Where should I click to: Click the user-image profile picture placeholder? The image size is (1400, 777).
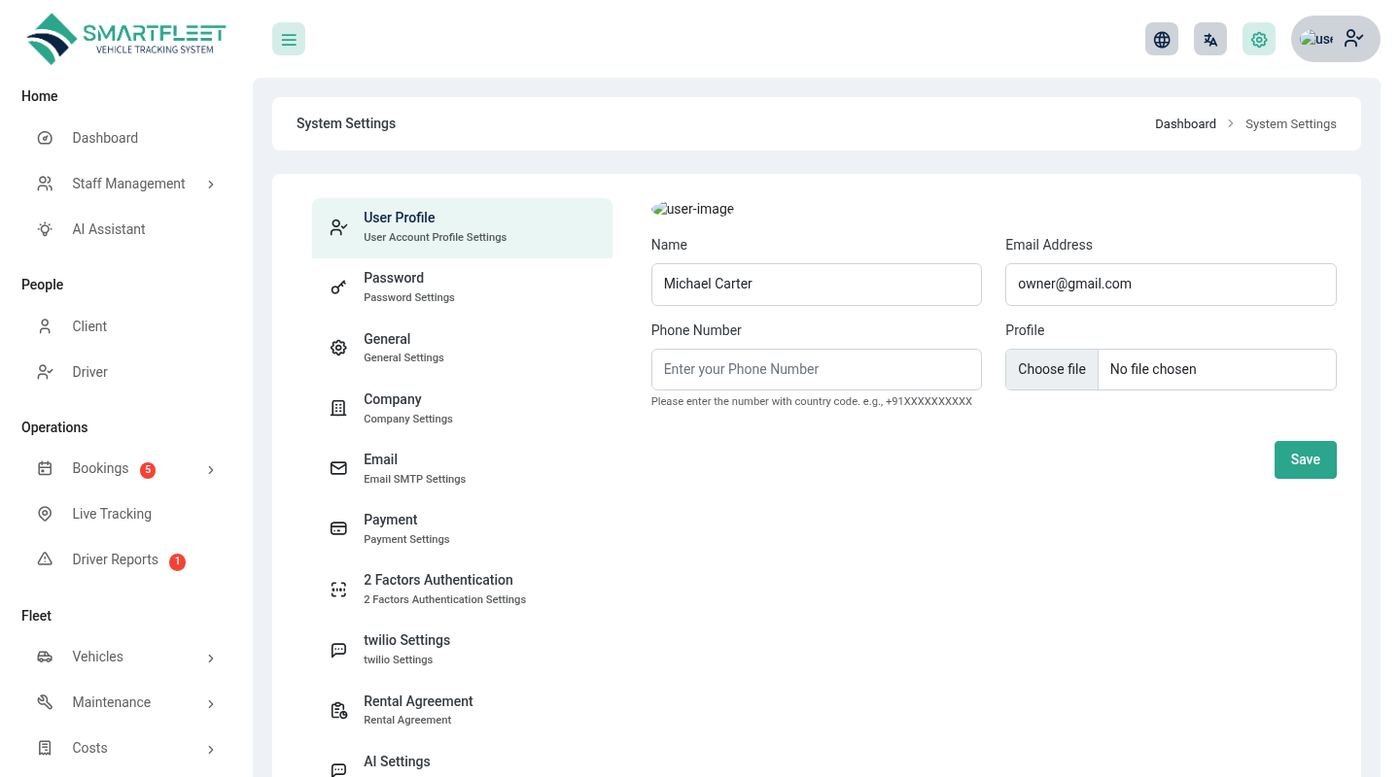693,209
